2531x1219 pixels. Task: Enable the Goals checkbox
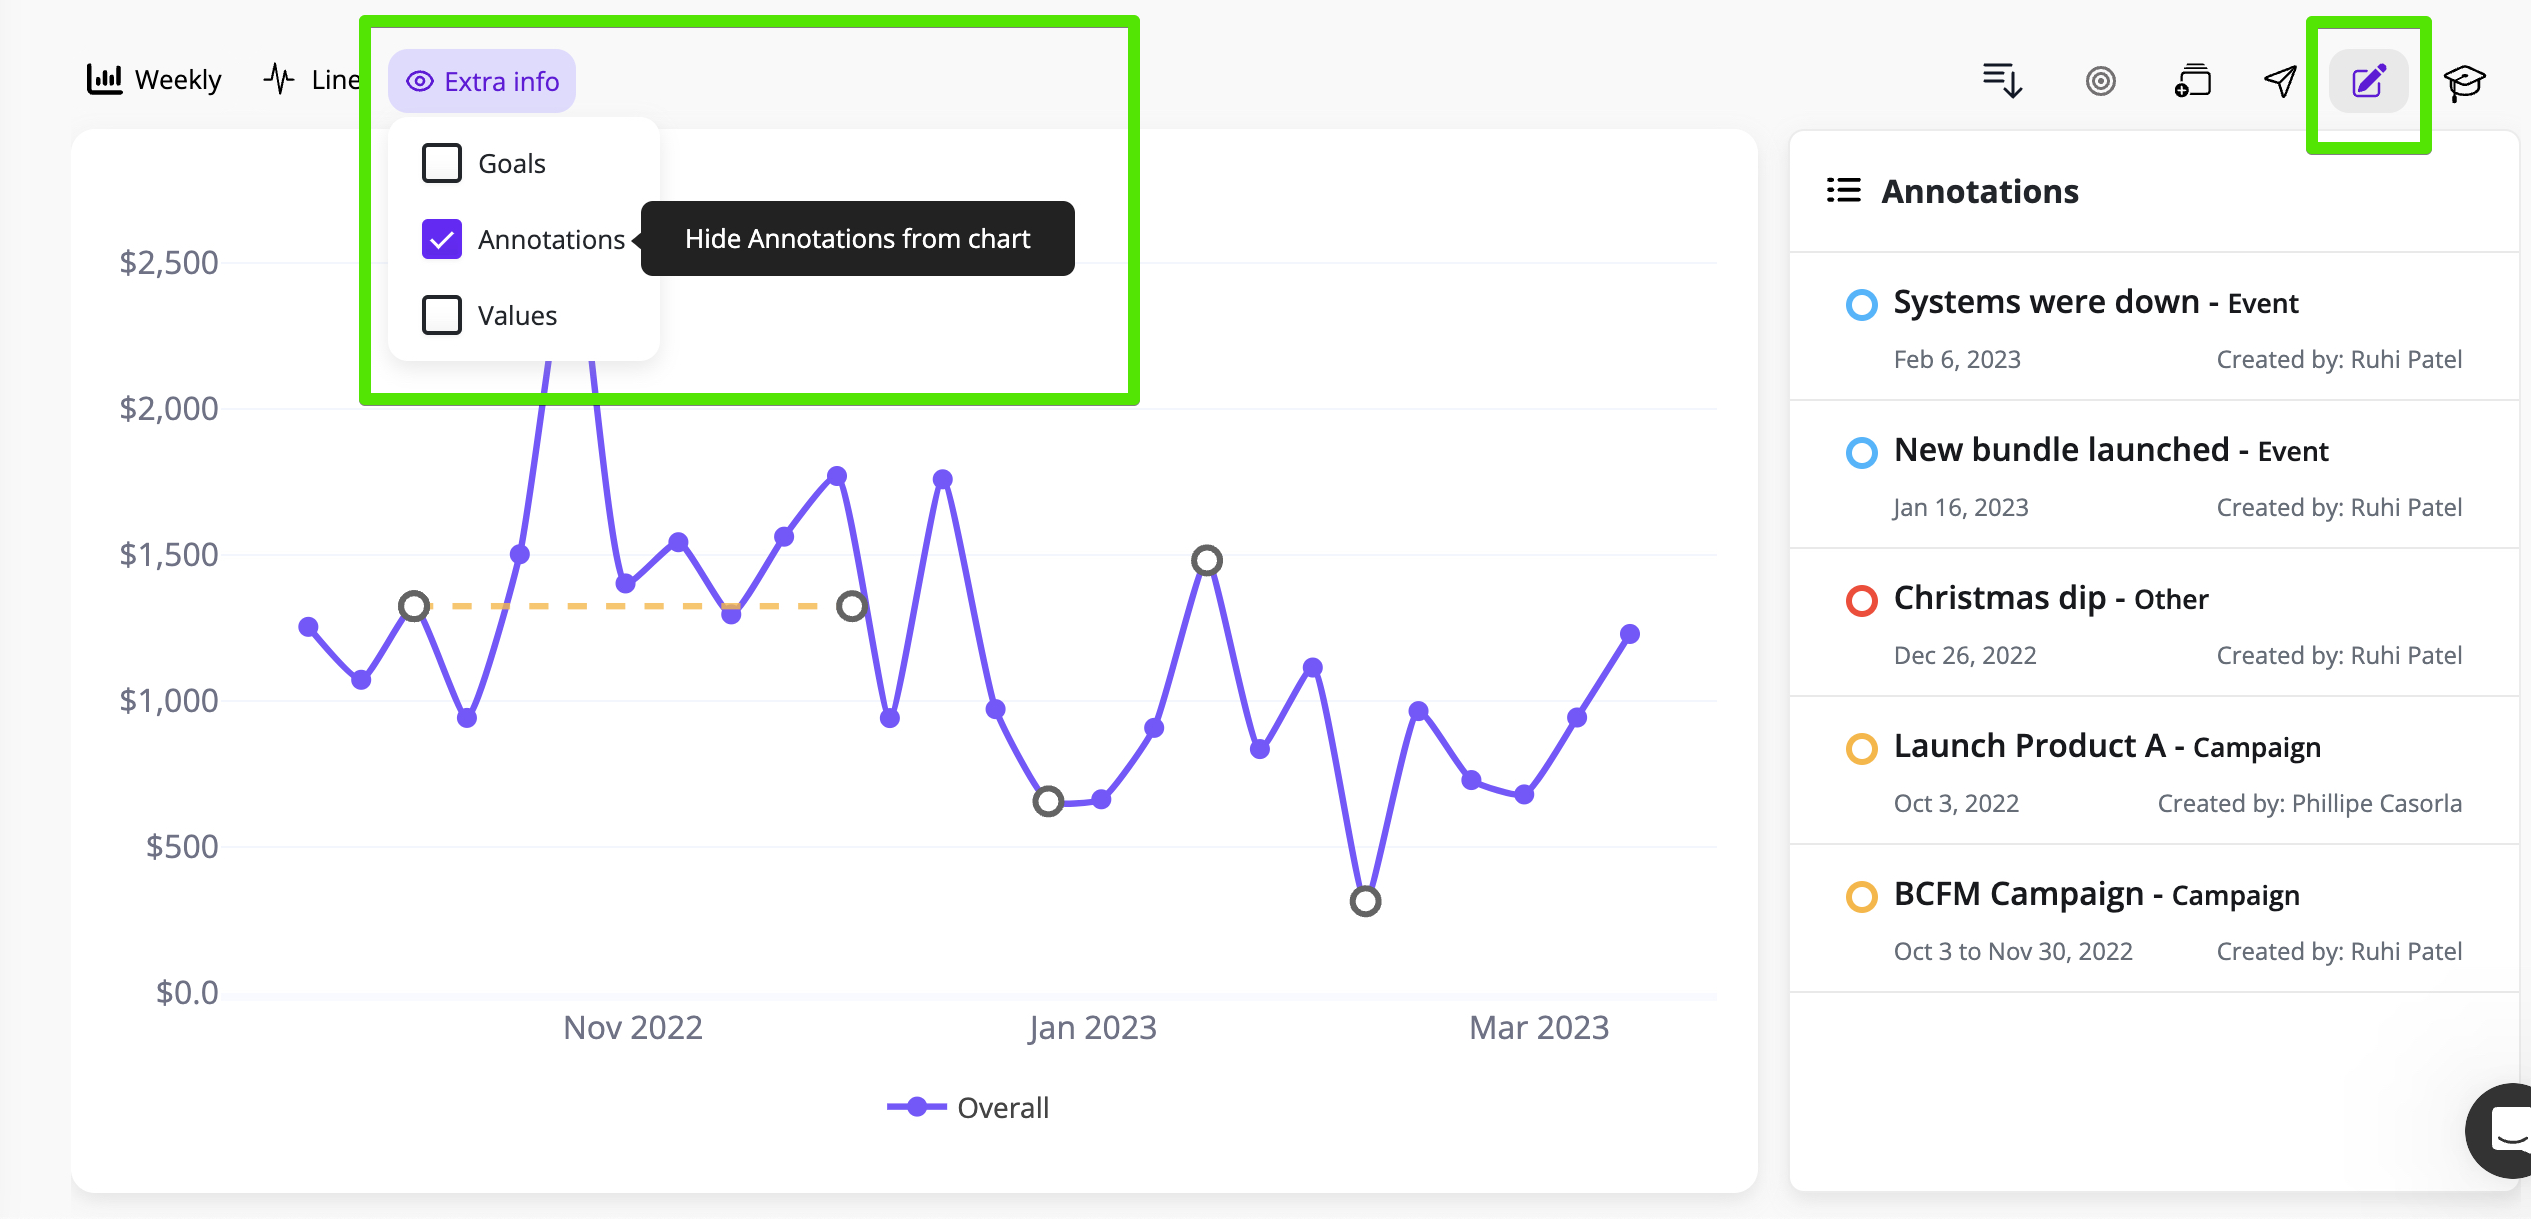pyautogui.click(x=442, y=163)
